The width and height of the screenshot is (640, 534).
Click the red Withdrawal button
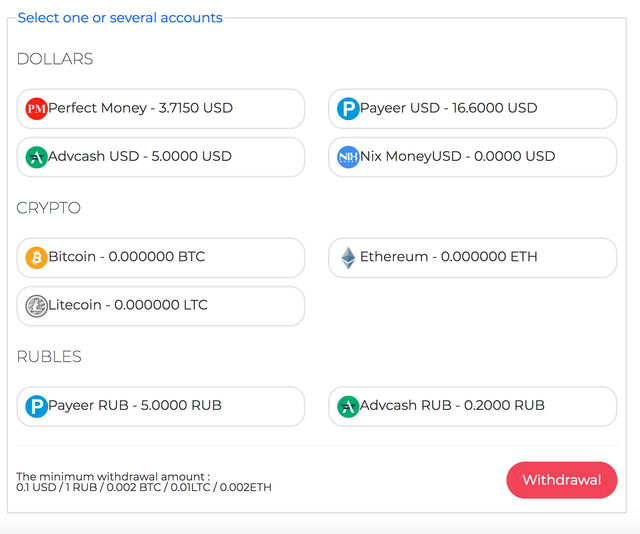click(x=562, y=480)
